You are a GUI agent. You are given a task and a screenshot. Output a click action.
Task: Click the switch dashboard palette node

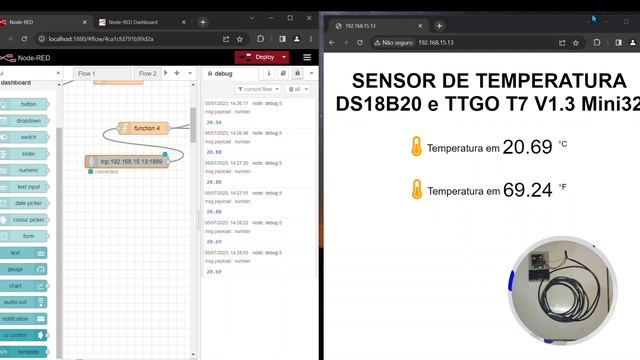[x=24, y=137]
